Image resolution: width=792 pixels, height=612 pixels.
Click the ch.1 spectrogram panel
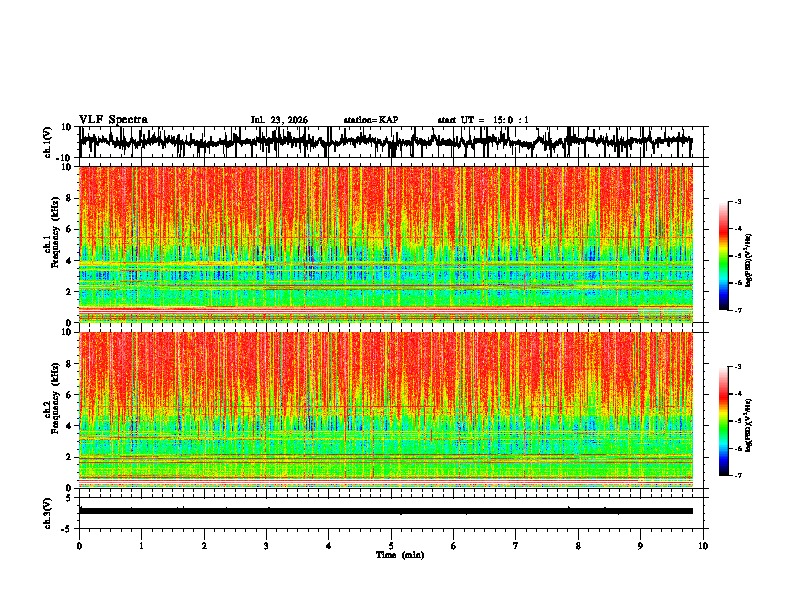pos(386,244)
